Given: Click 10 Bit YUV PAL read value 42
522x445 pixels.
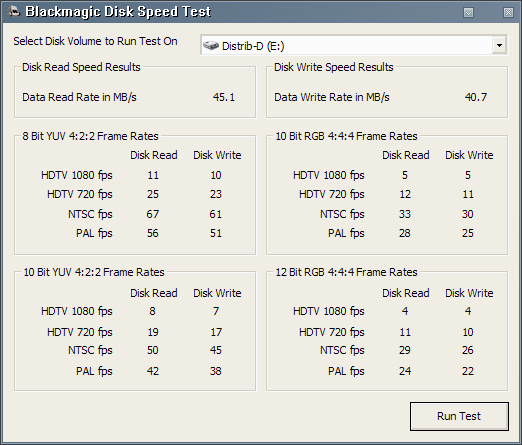Looking at the screenshot, I should point(153,371).
